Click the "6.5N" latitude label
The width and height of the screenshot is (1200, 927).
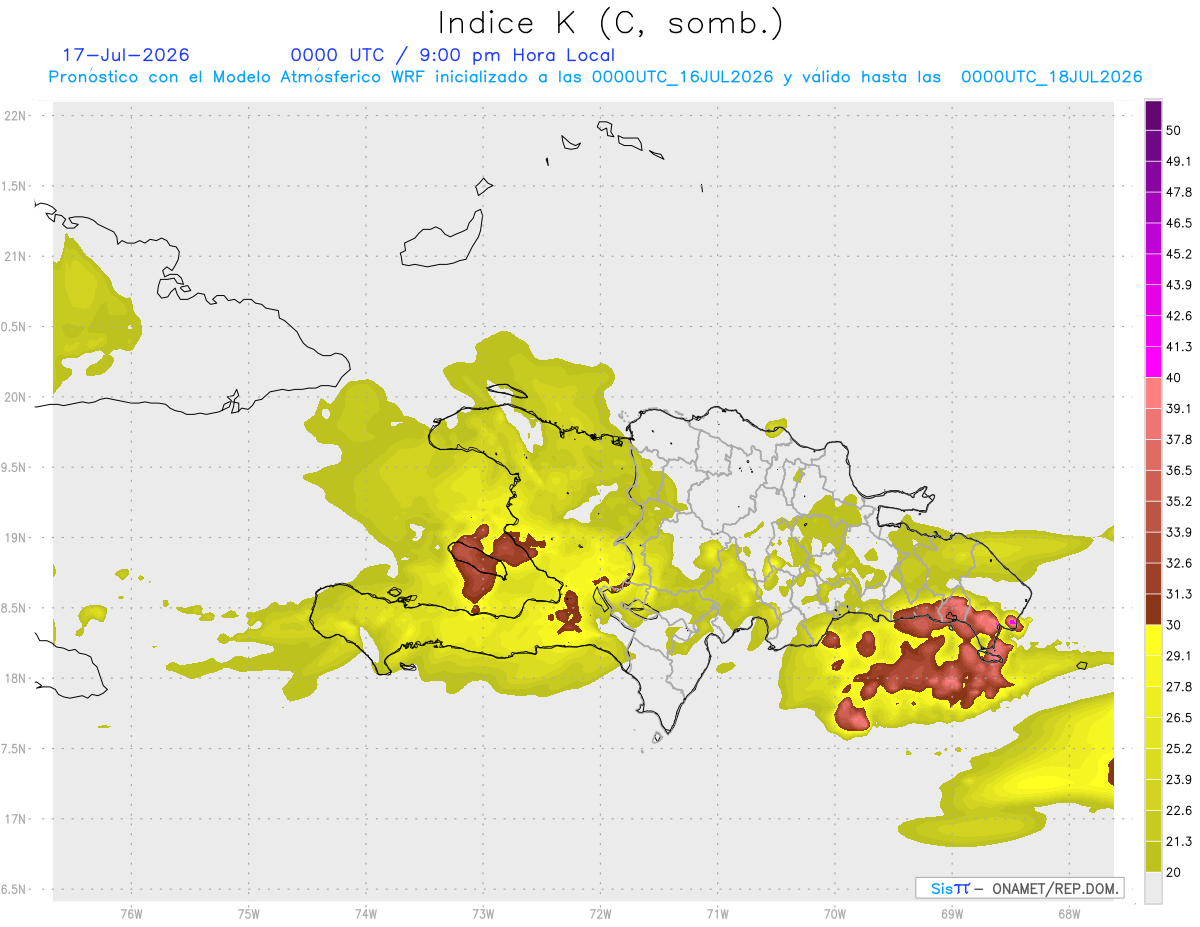coord(15,889)
